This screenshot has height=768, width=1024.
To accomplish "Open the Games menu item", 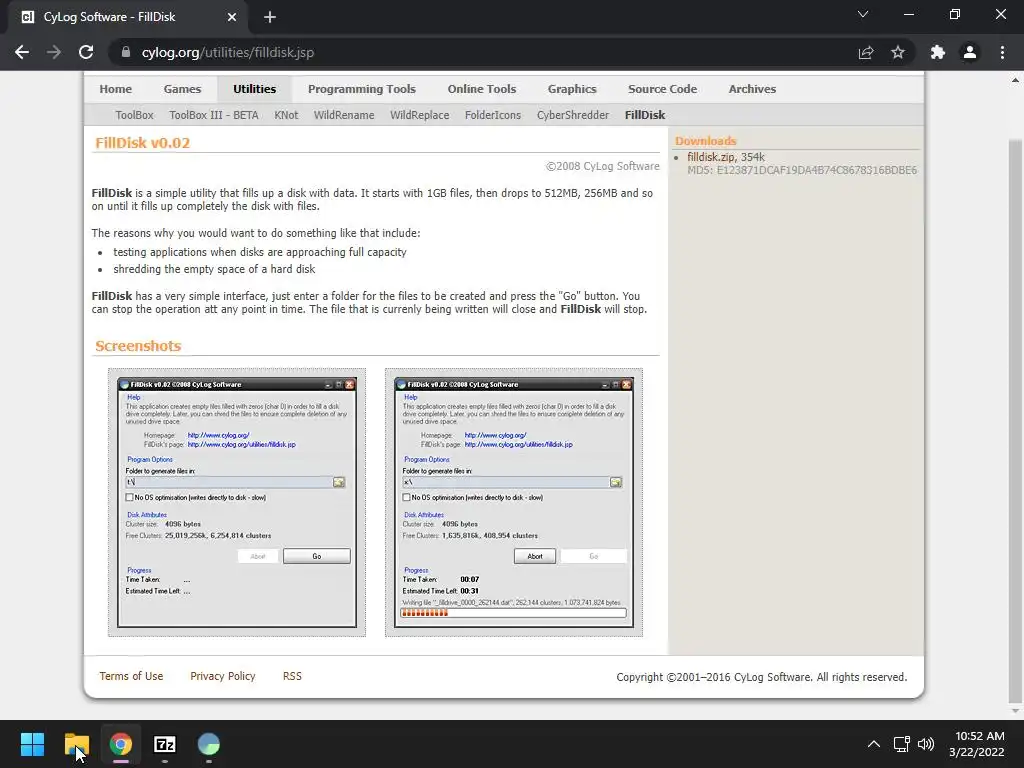I will [182, 89].
